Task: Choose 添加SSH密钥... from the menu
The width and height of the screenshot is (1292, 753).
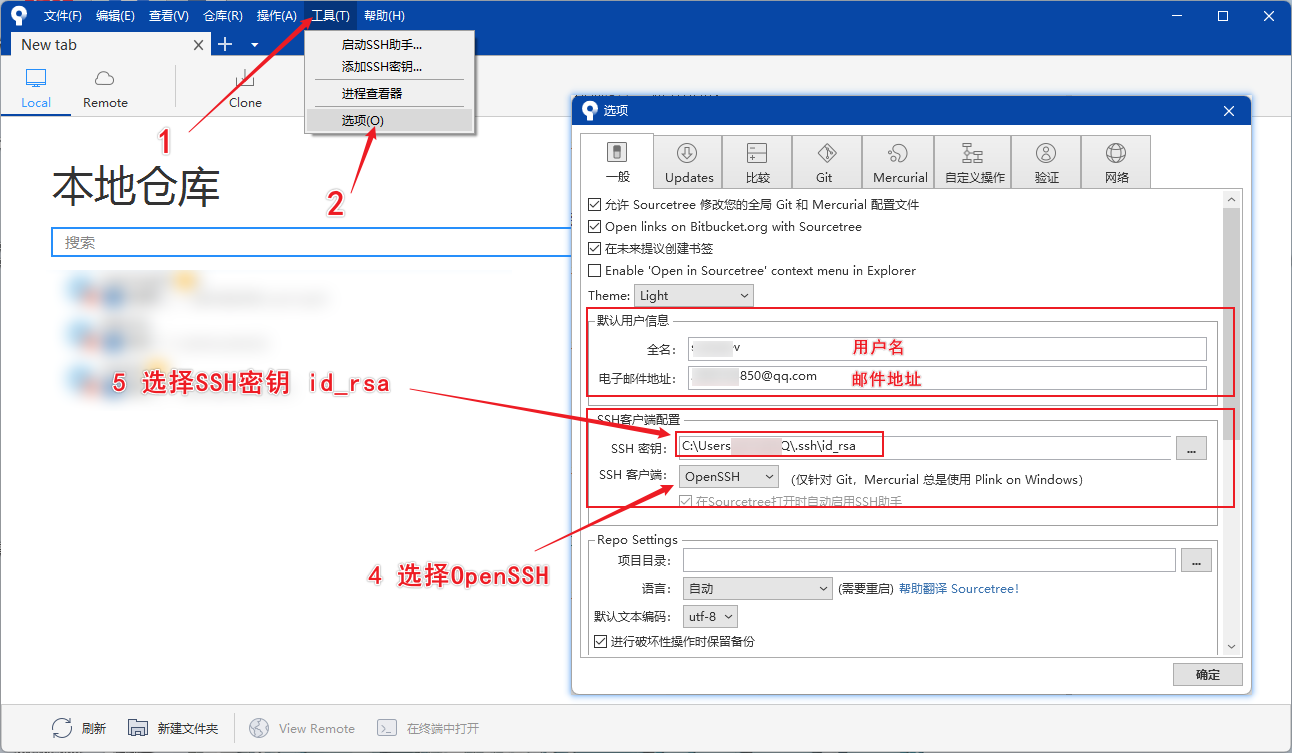Action: point(389,67)
